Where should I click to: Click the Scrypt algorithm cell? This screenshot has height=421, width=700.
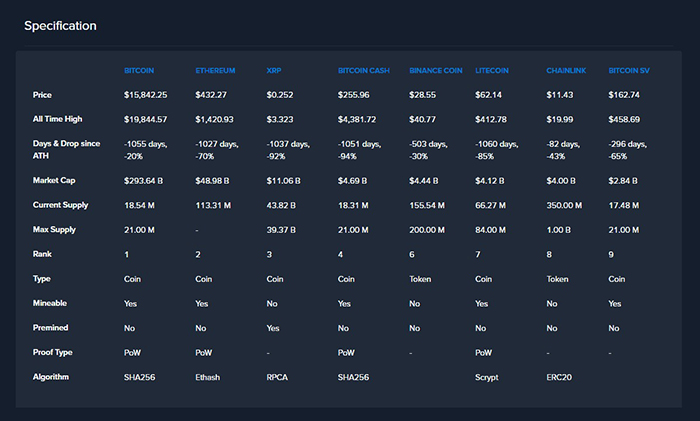click(487, 377)
